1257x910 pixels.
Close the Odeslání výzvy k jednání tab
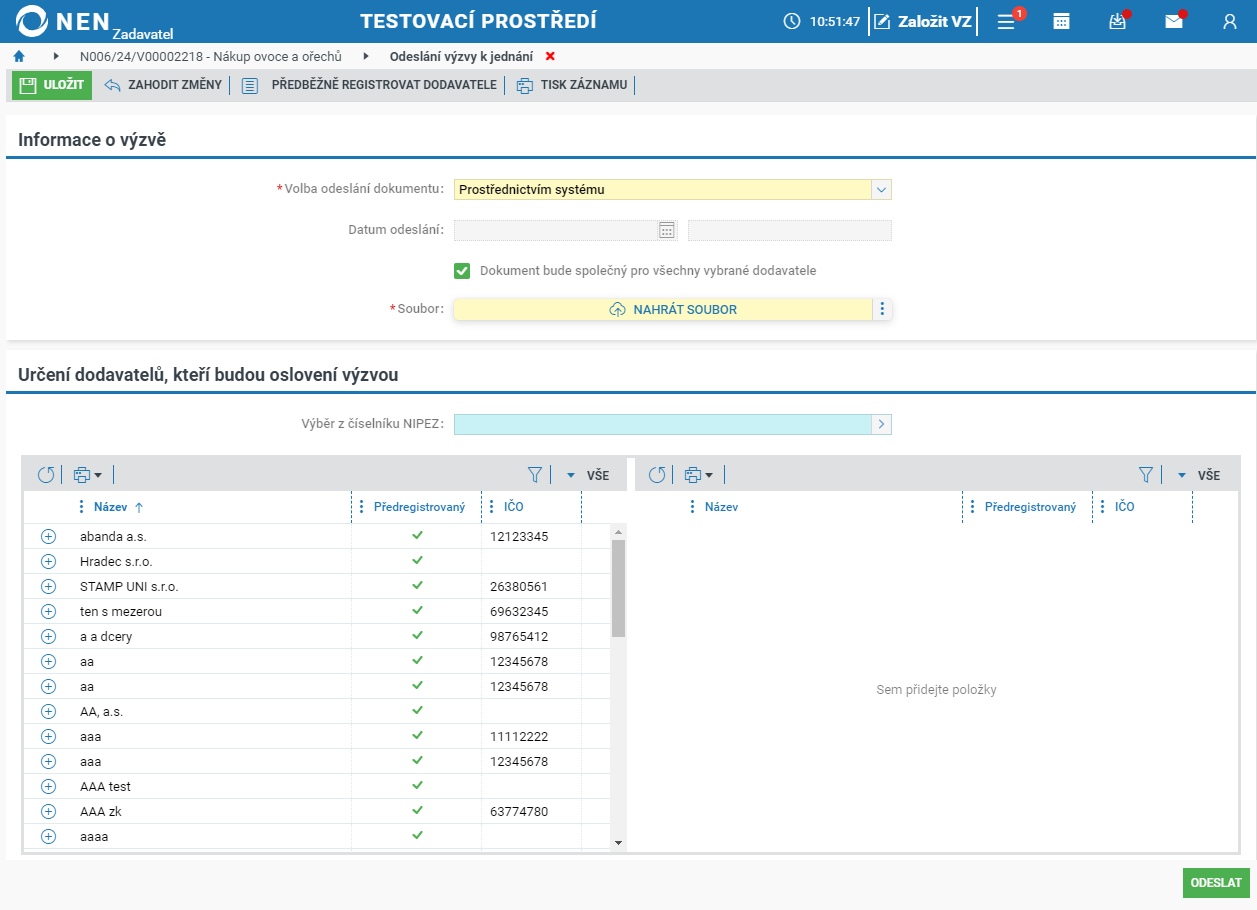coord(550,56)
